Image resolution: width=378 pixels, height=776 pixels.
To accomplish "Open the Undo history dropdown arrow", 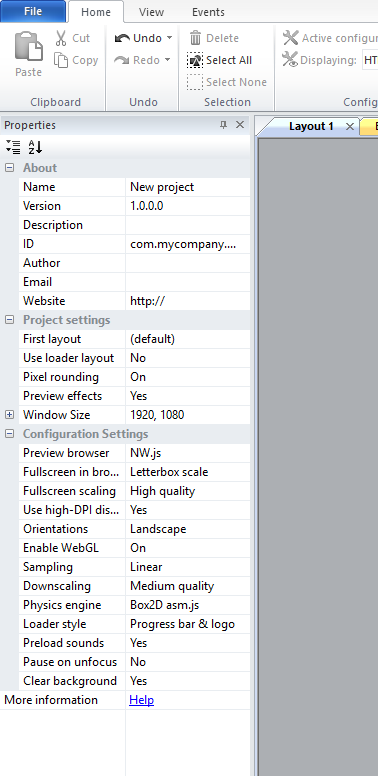I will [x=169, y=38].
